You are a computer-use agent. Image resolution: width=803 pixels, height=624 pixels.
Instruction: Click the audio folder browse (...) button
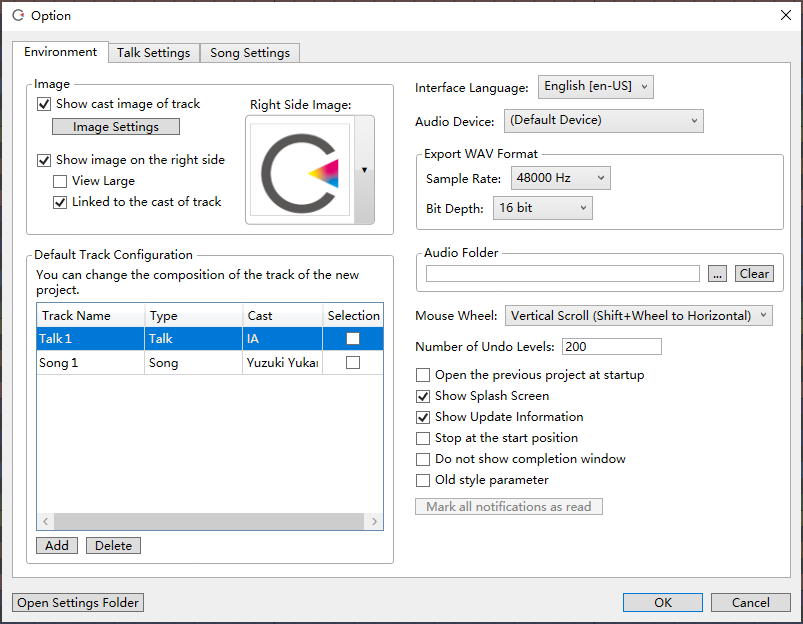tap(717, 274)
